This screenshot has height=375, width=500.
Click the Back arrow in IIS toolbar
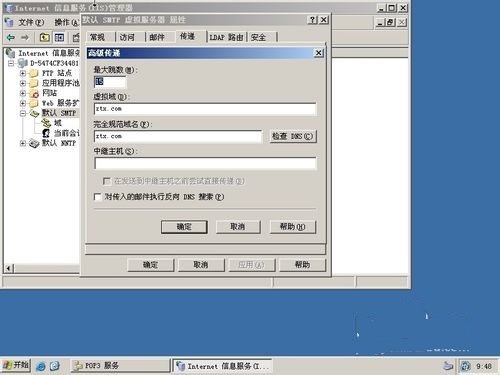[11, 37]
